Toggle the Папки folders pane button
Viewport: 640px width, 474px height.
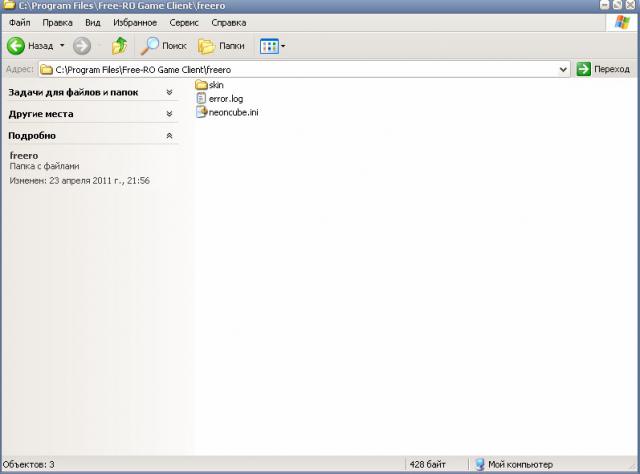tap(221, 46)
